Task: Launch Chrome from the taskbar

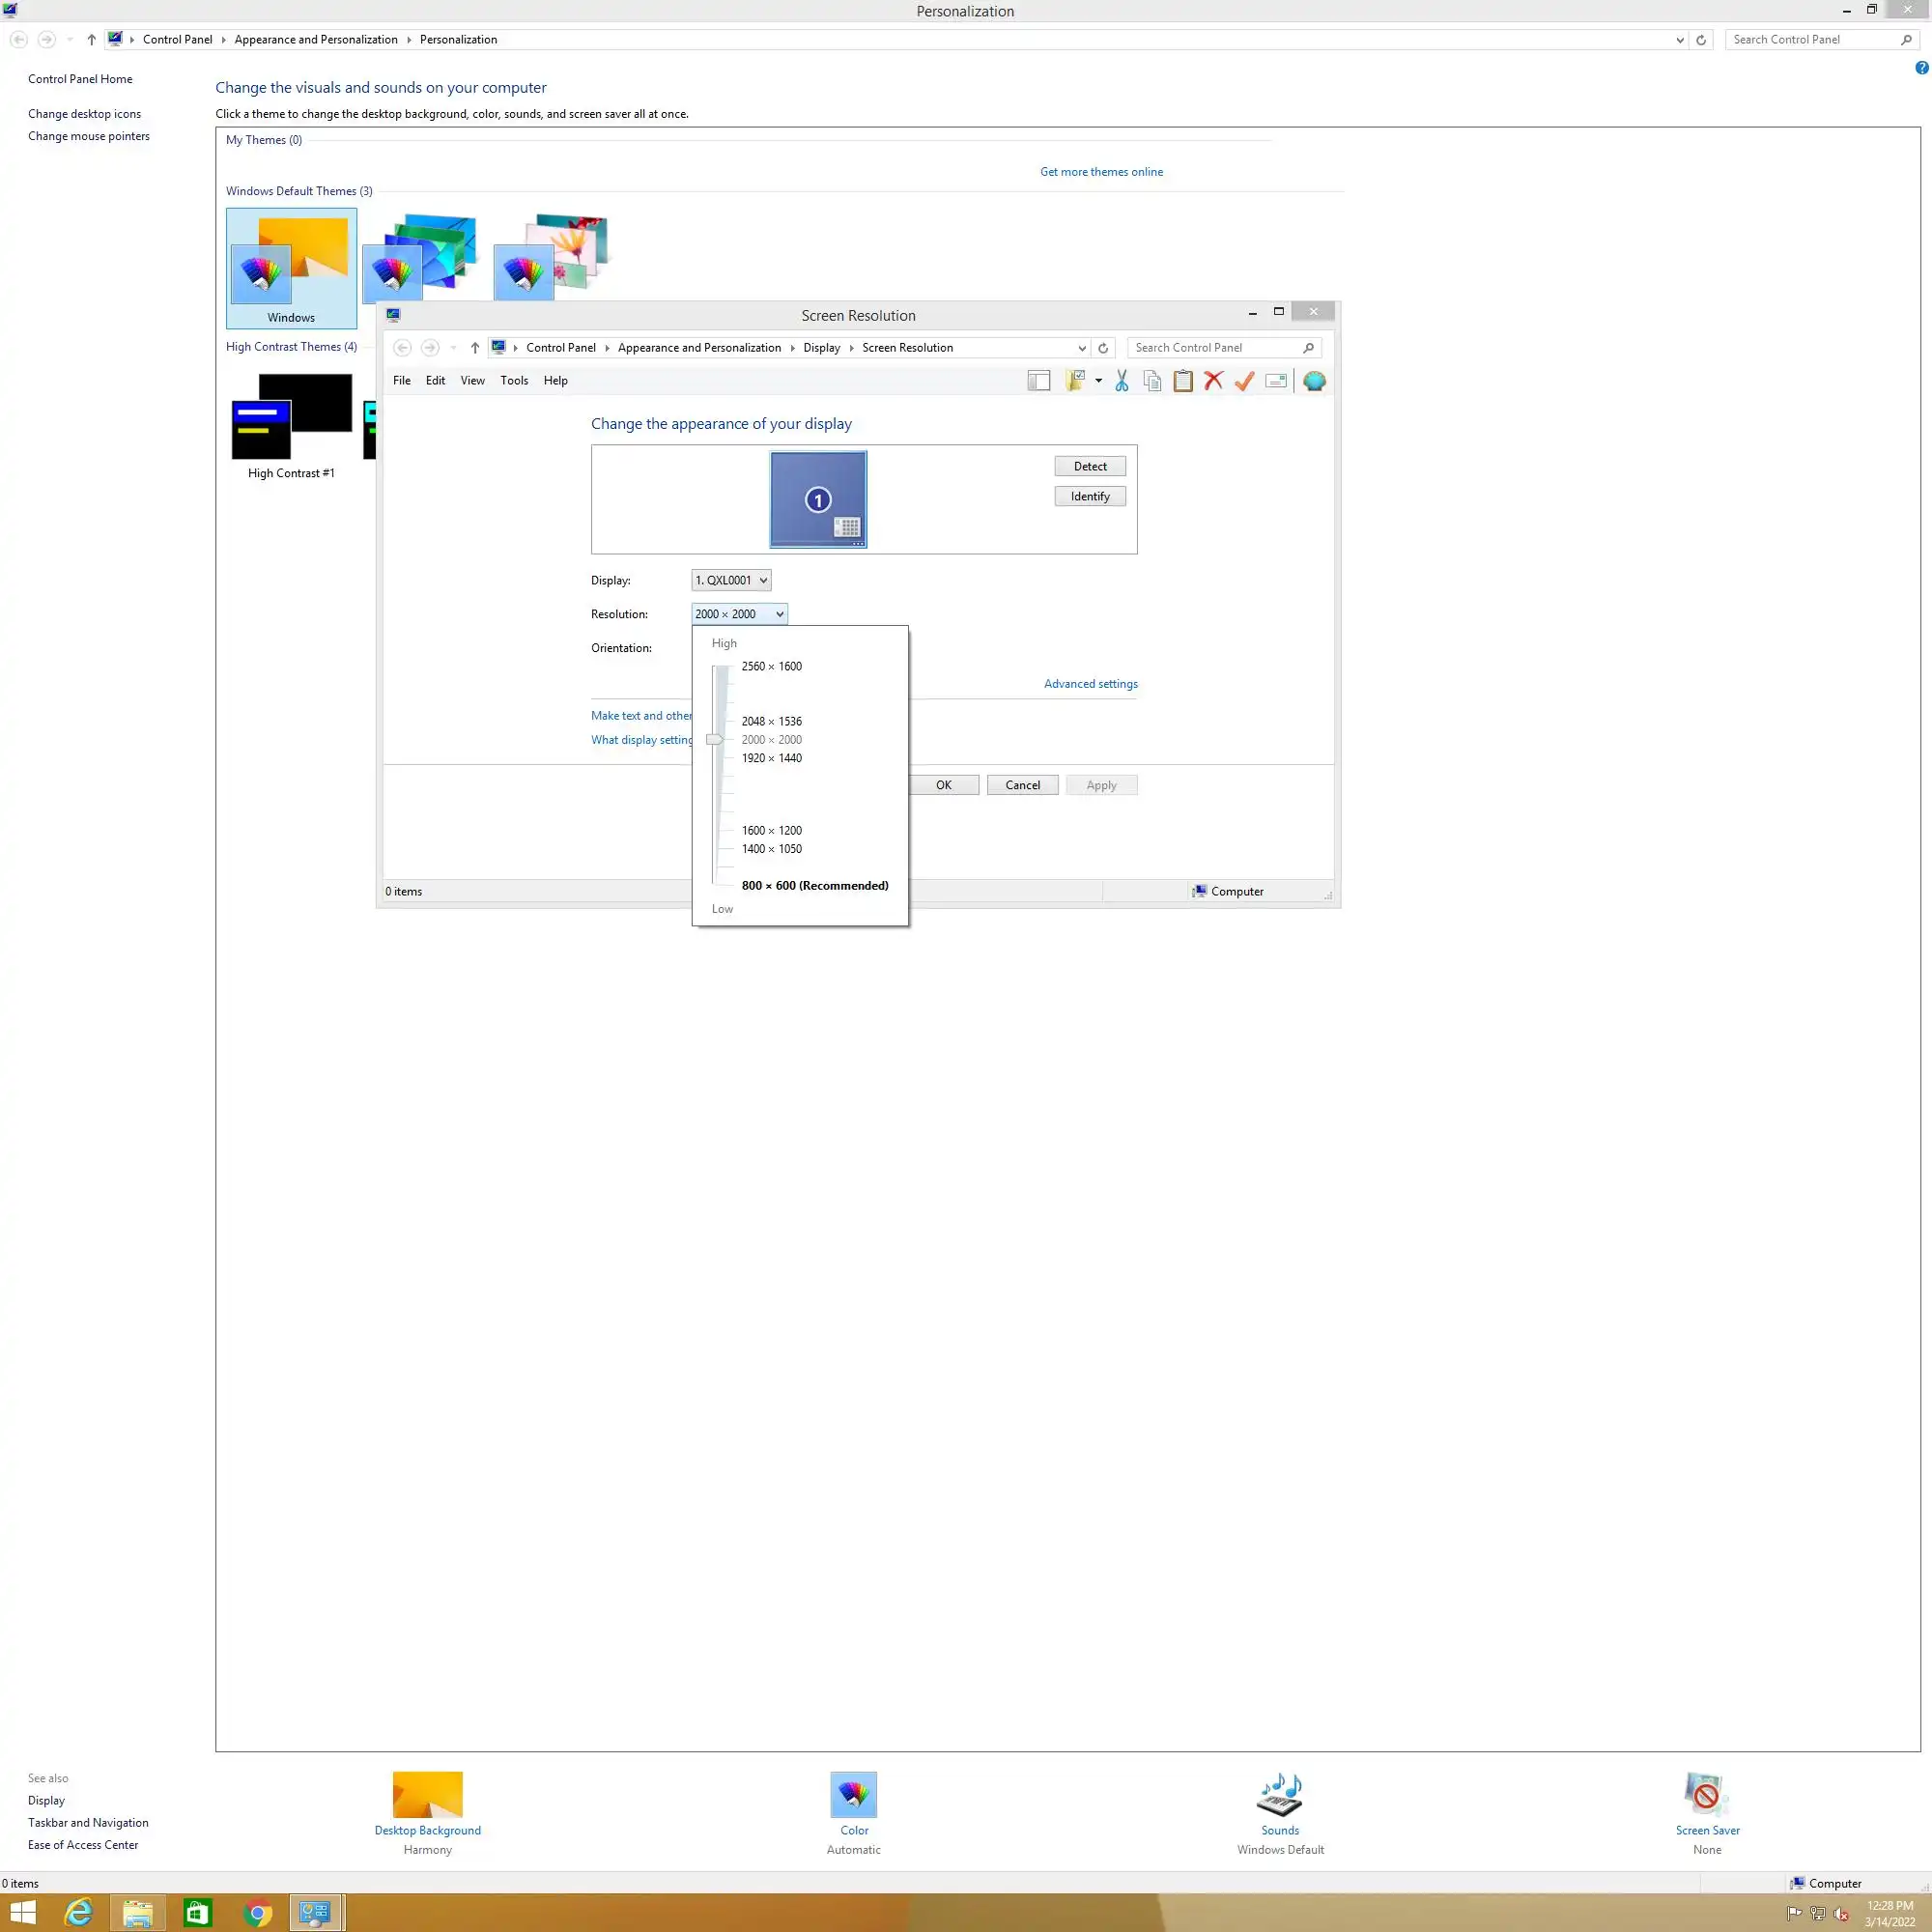Action: (x=258, y=1913)
